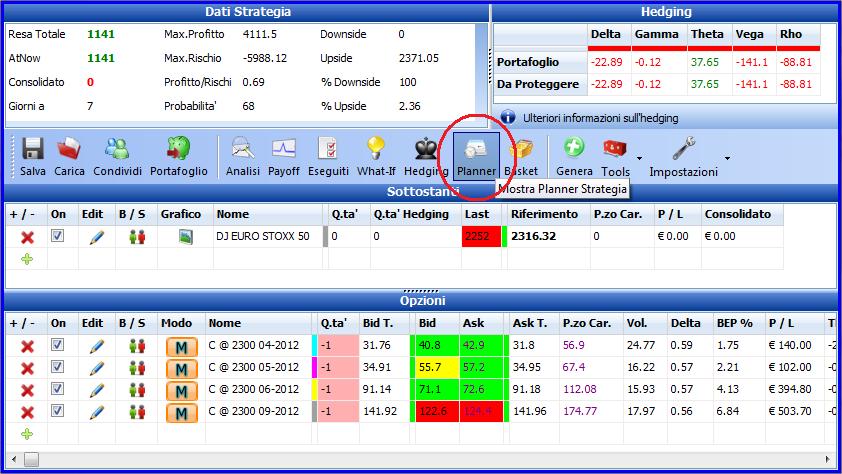This screenshot has width=842, height=474.
Task: Add new option with green plus
Action: (27, 434)
